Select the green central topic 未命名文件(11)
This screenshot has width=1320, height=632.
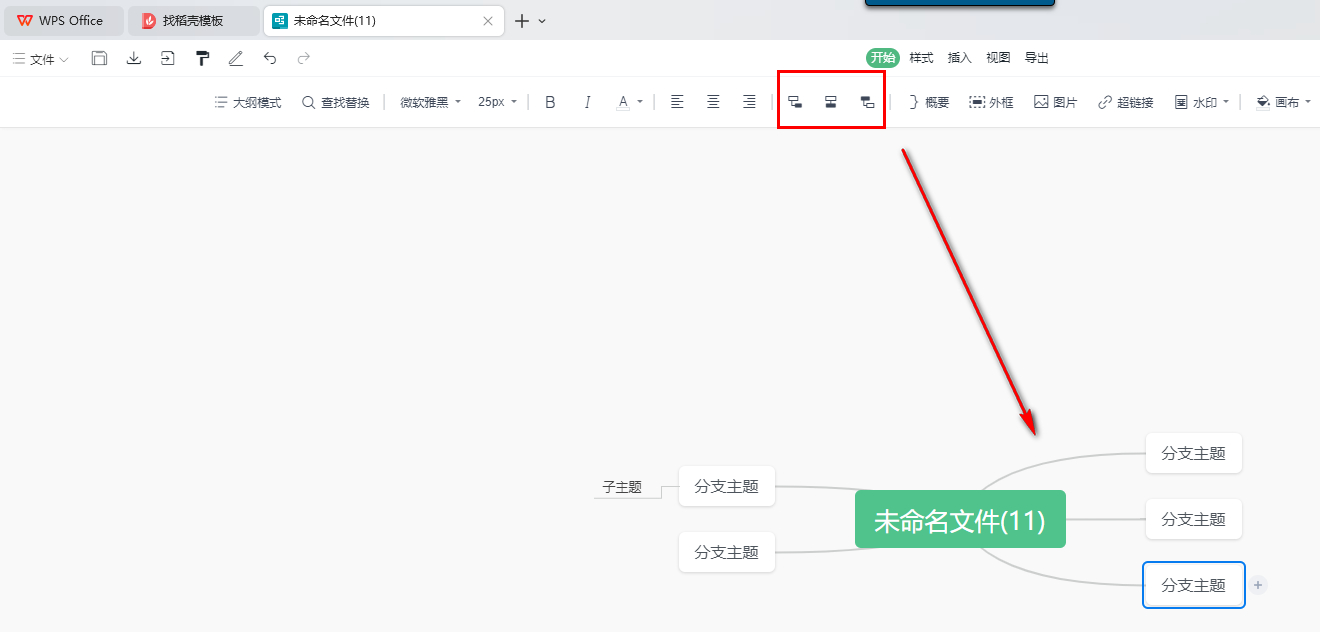pyautogui.click(x=960, y=519)
